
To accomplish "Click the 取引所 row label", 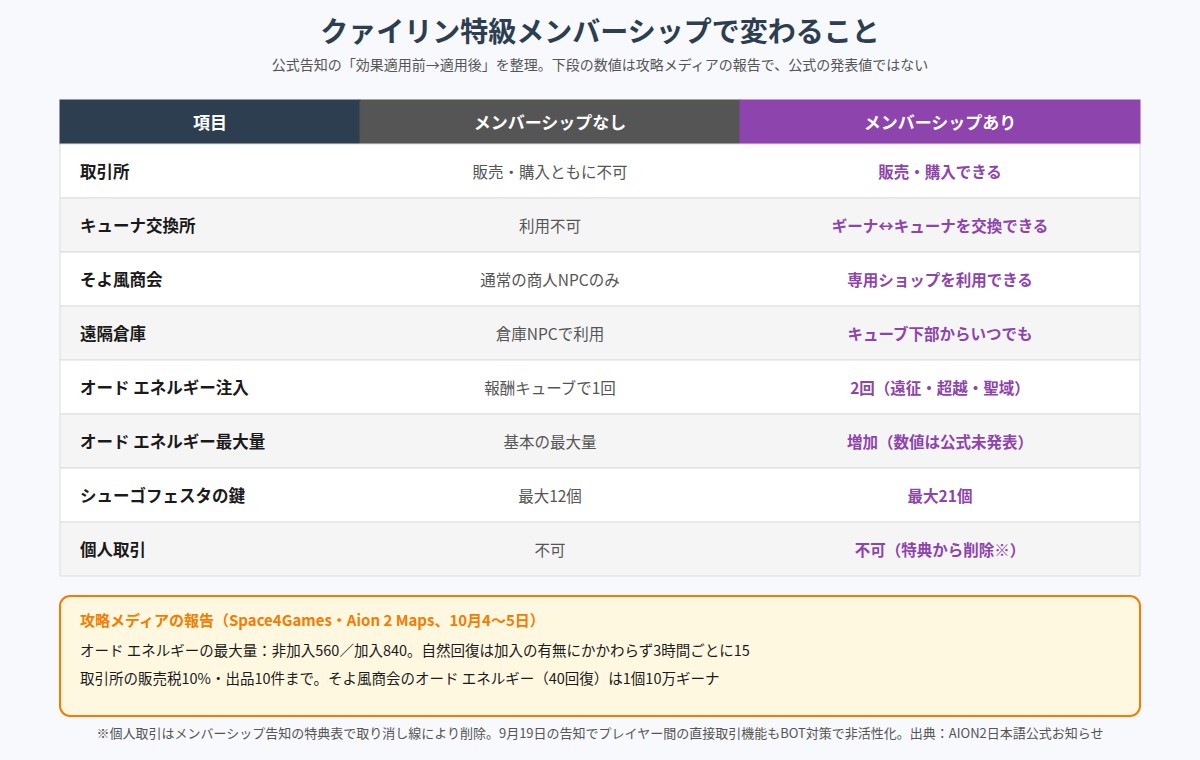I will point(105,172).
